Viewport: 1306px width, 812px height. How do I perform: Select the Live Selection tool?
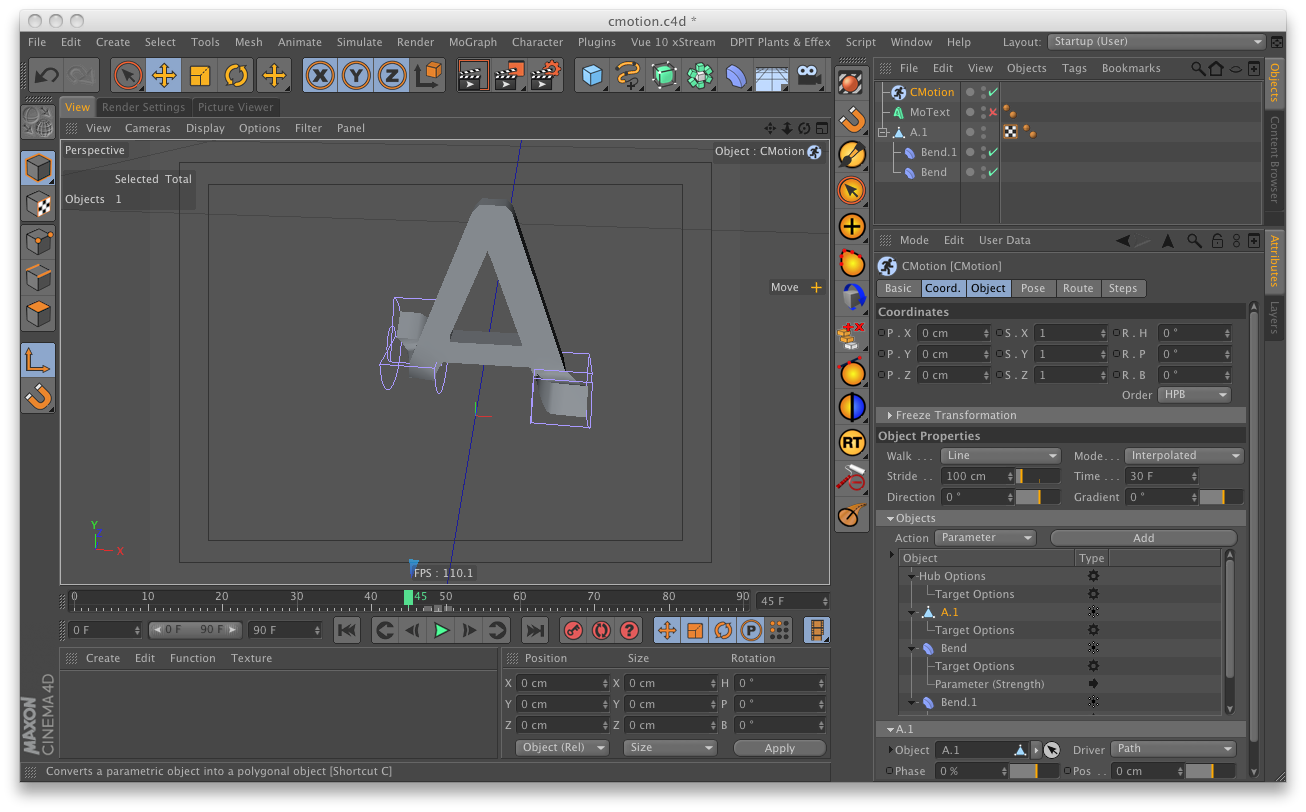tap(128, 75)
